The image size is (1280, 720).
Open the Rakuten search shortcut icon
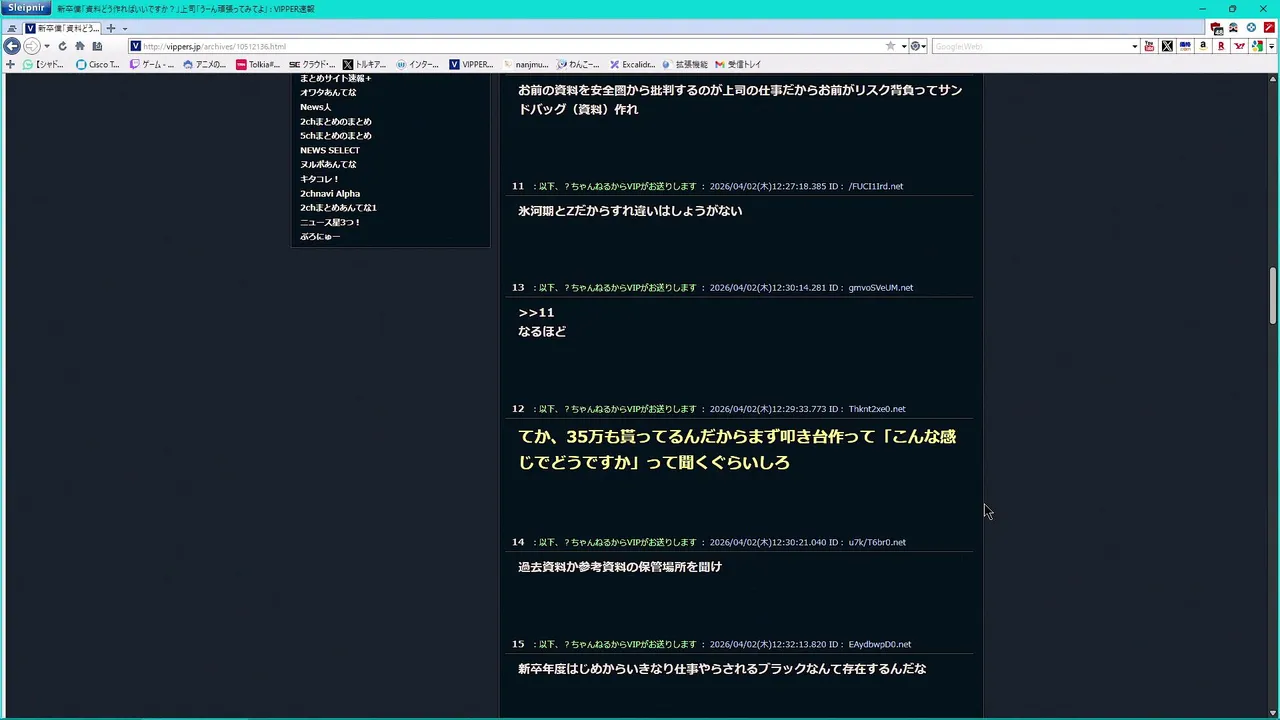pyautogui.click(x=1221, y=46)
